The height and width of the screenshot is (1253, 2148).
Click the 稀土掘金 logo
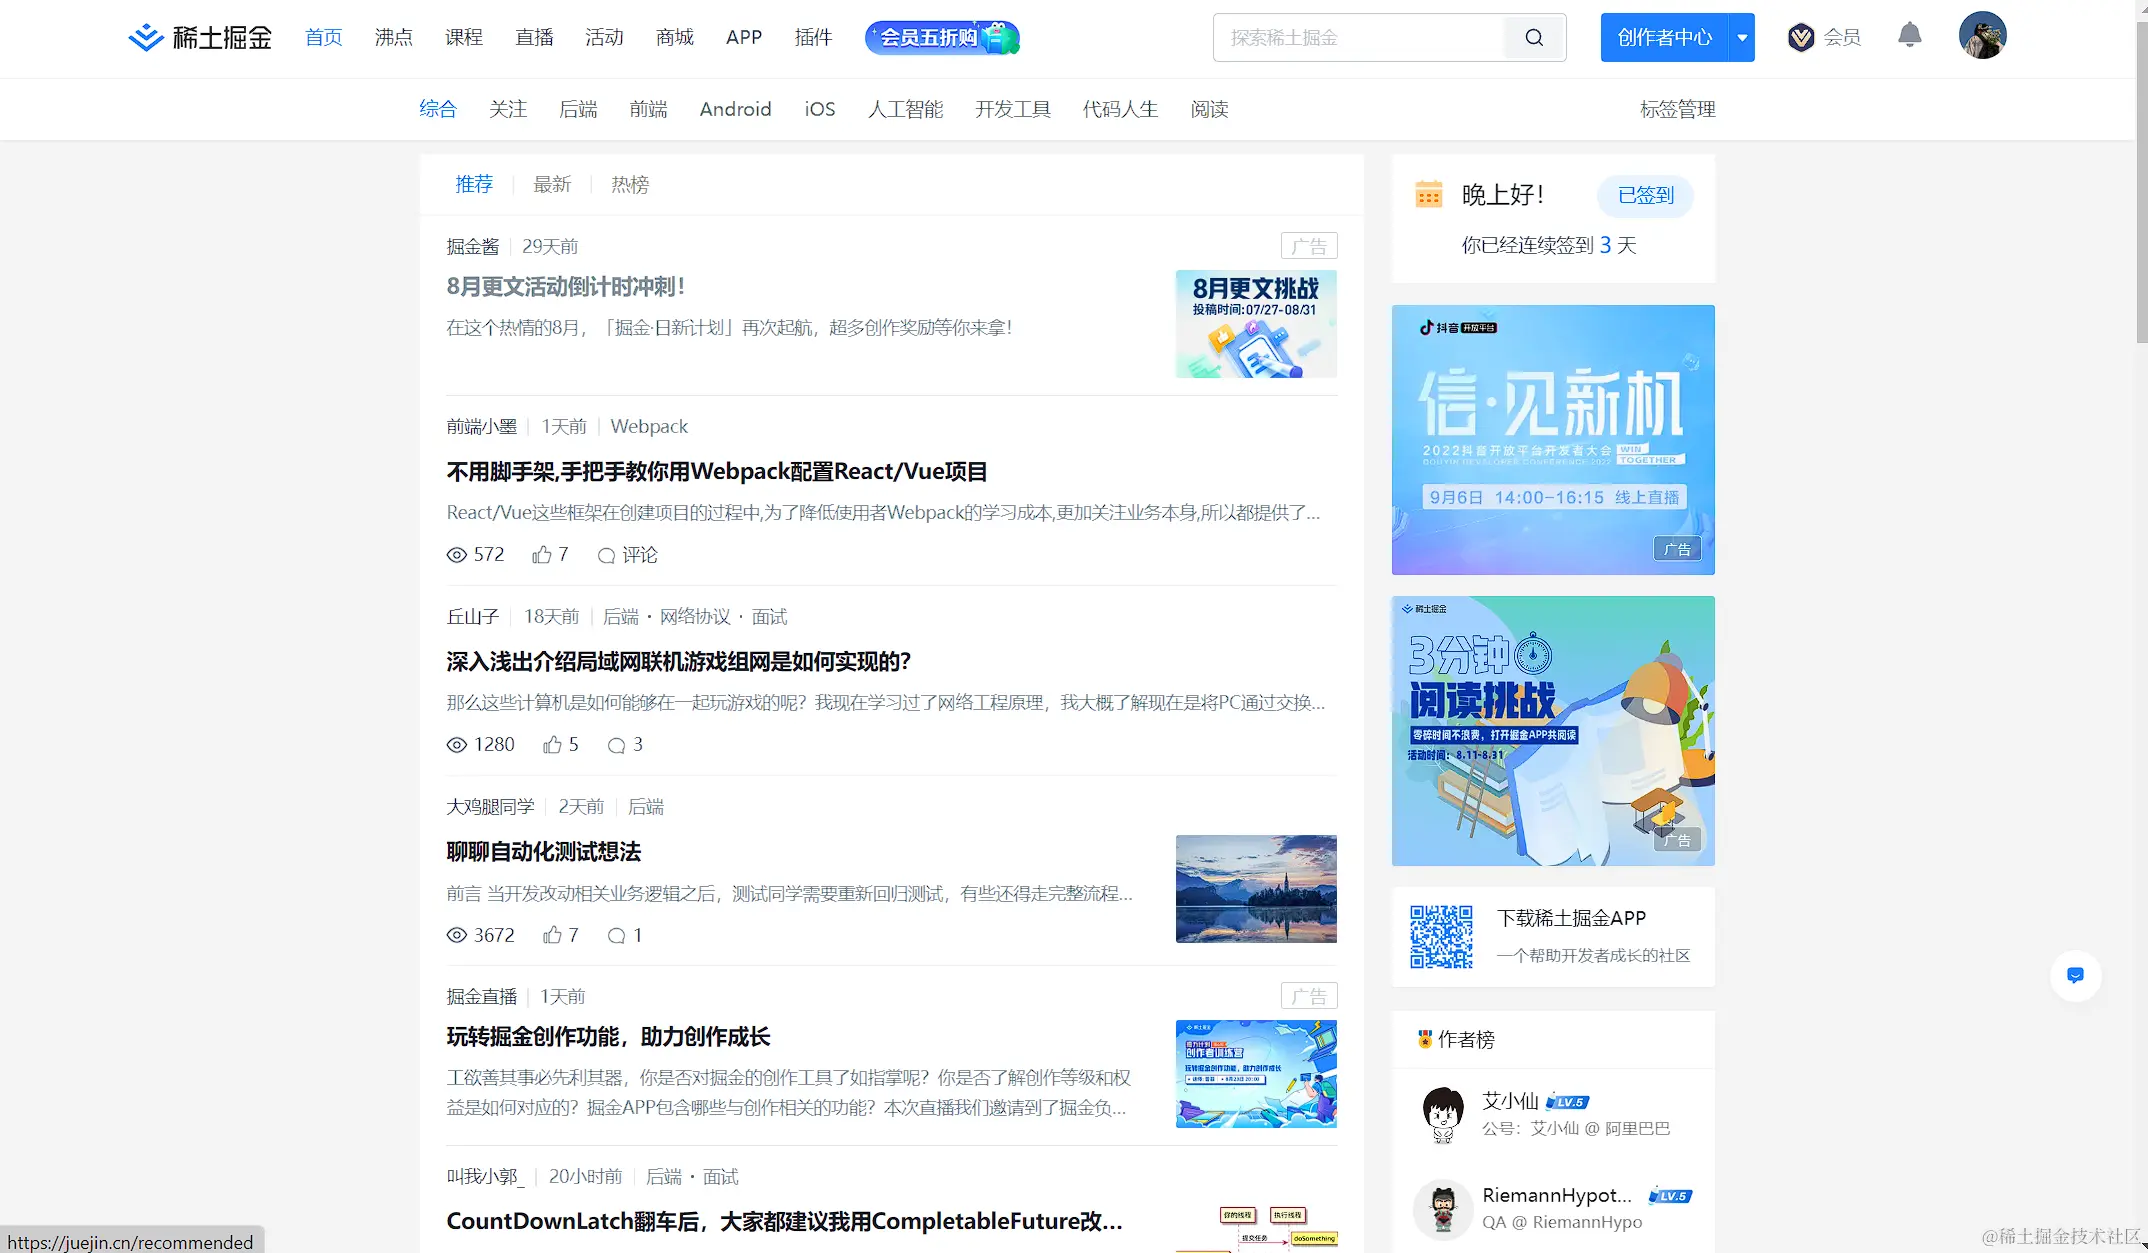tap(200, 38)
